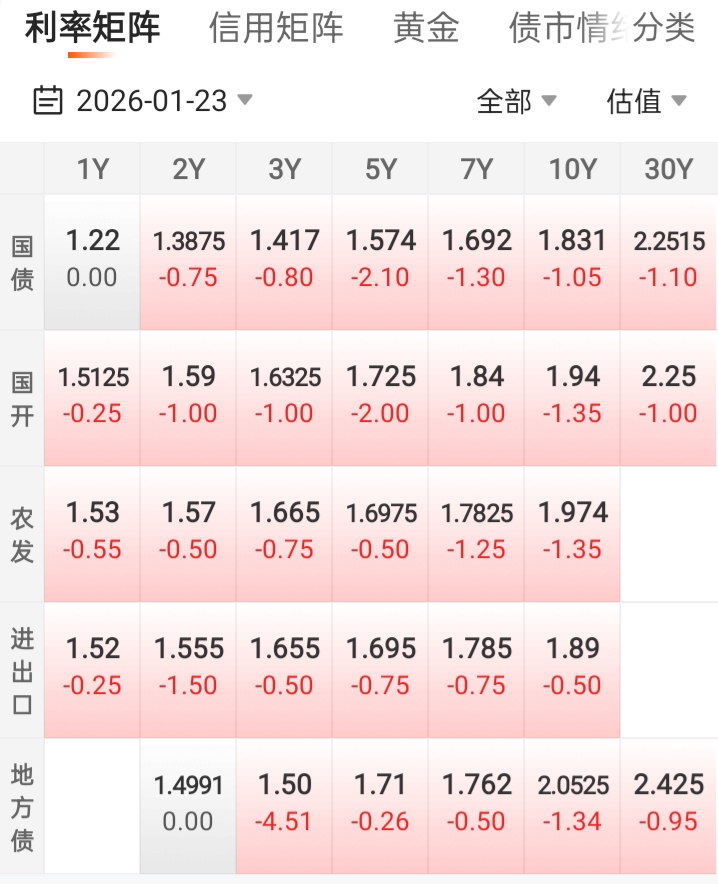
Task: Select the 黄金 tab
Action: 426,28
